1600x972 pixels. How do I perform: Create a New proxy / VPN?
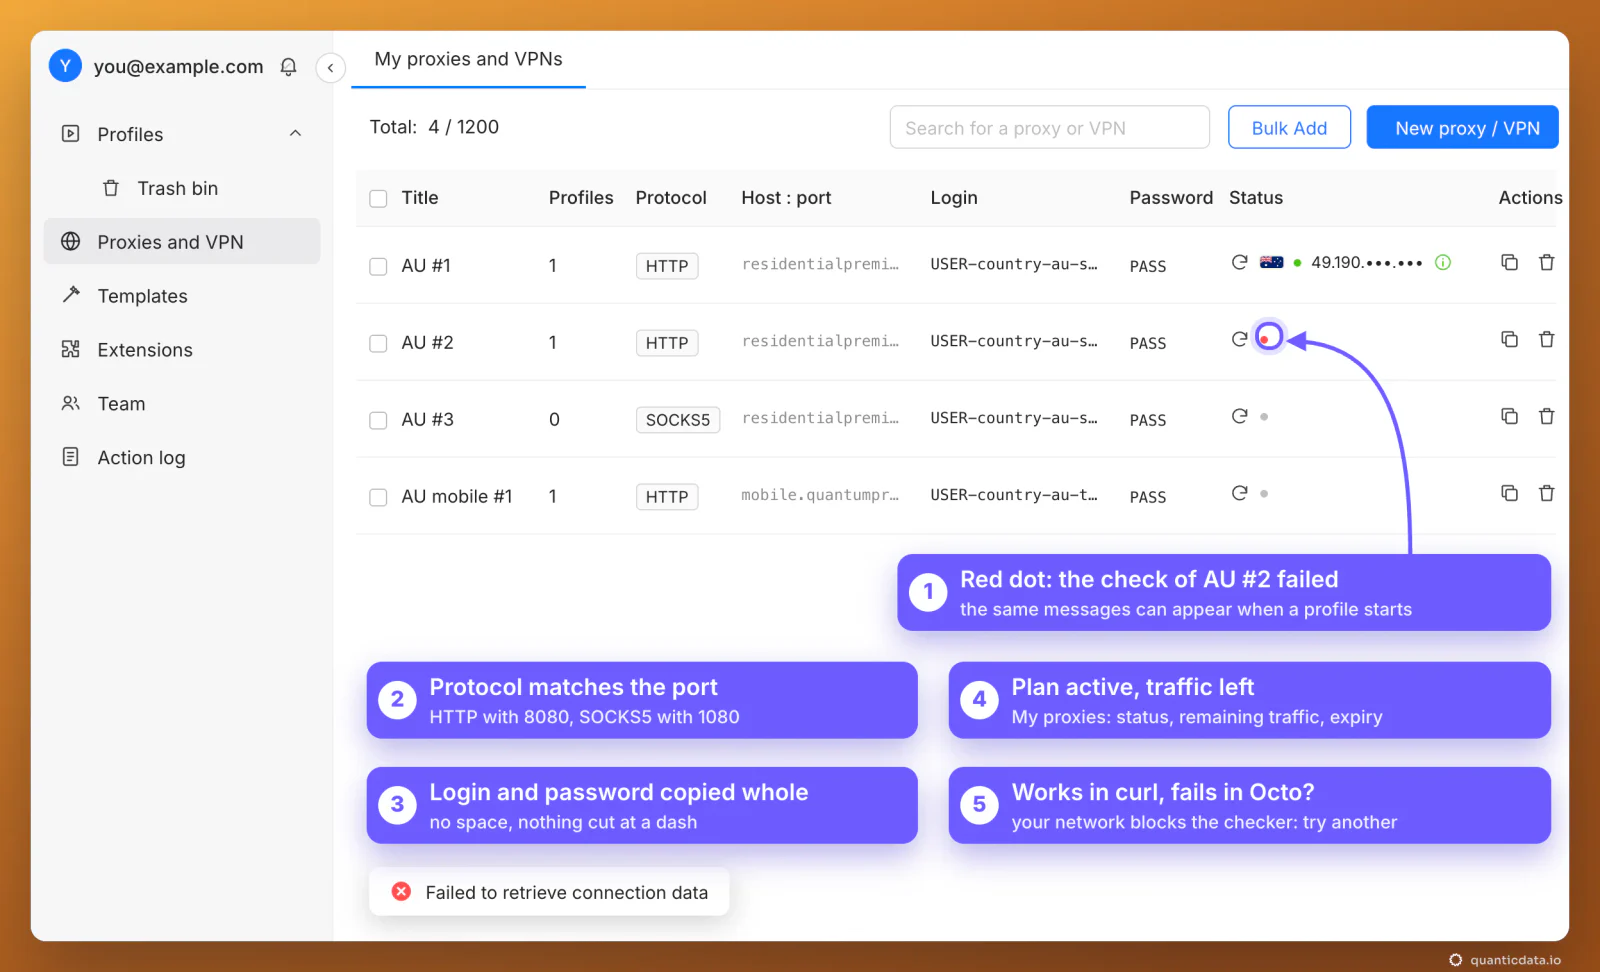1462,128
